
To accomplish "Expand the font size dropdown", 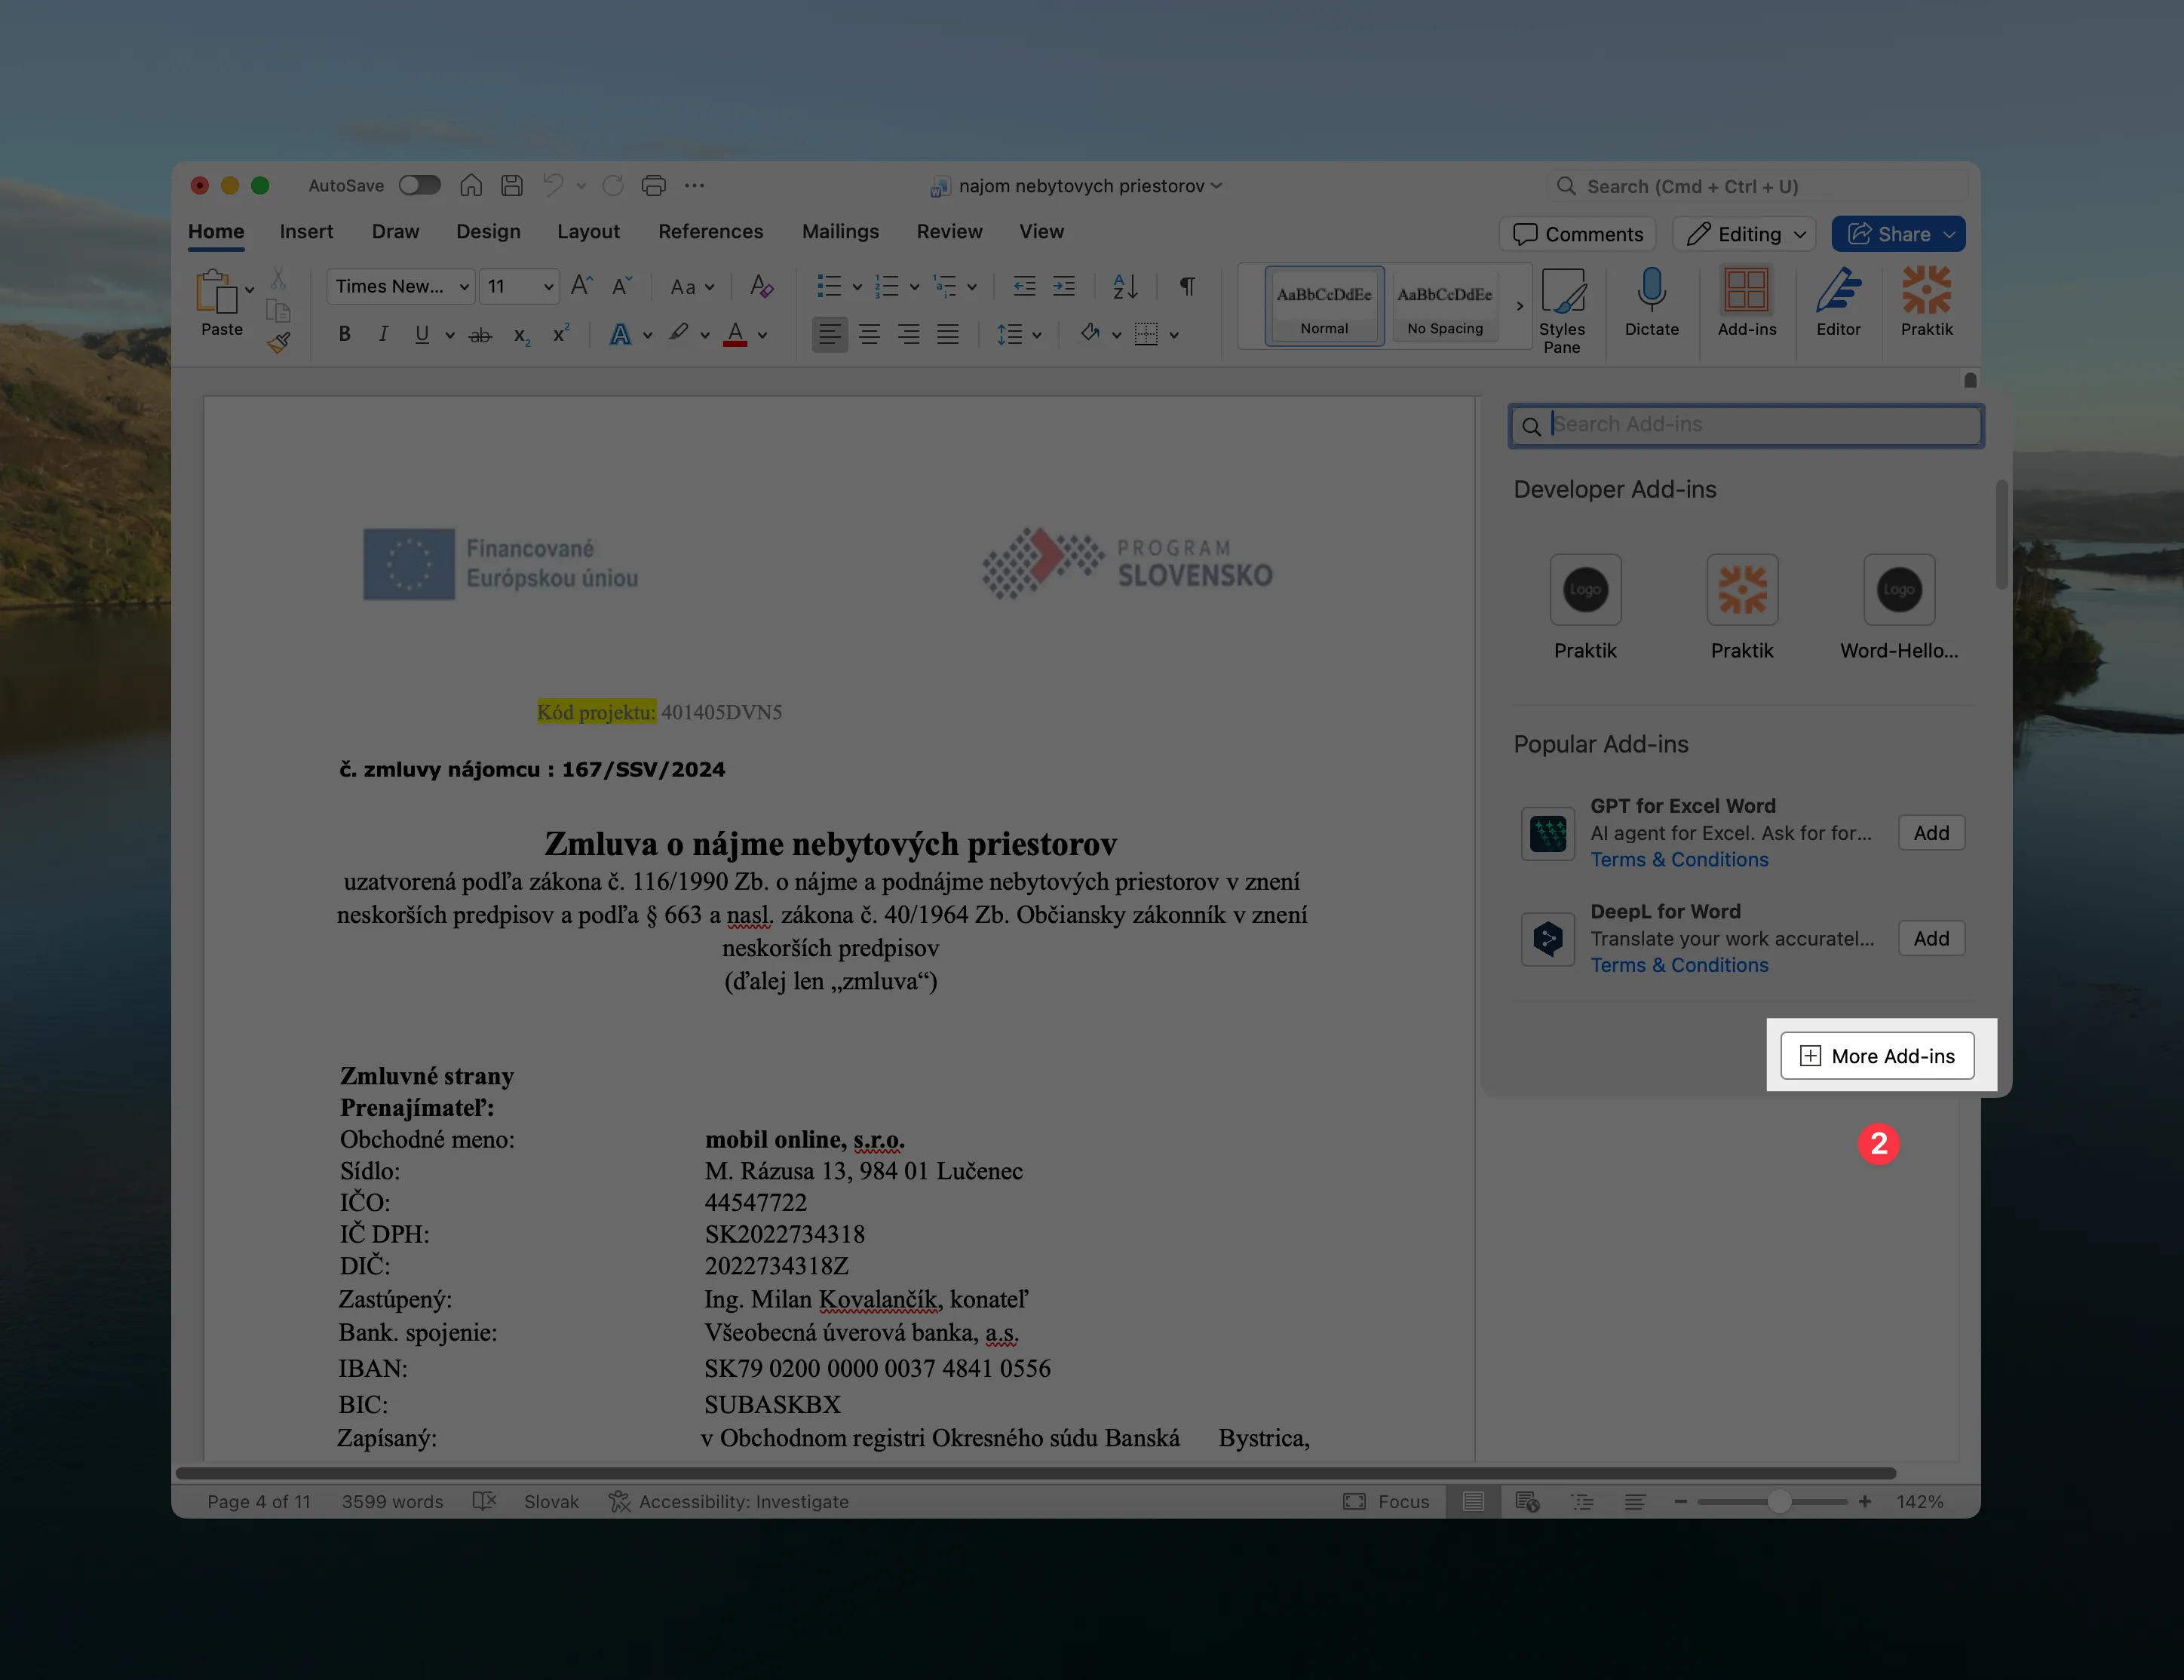I will coord(548,286).
